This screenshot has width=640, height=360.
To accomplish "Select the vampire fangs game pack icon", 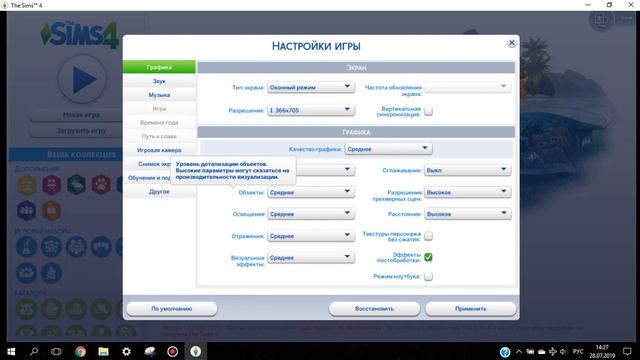I will (101, 247).
